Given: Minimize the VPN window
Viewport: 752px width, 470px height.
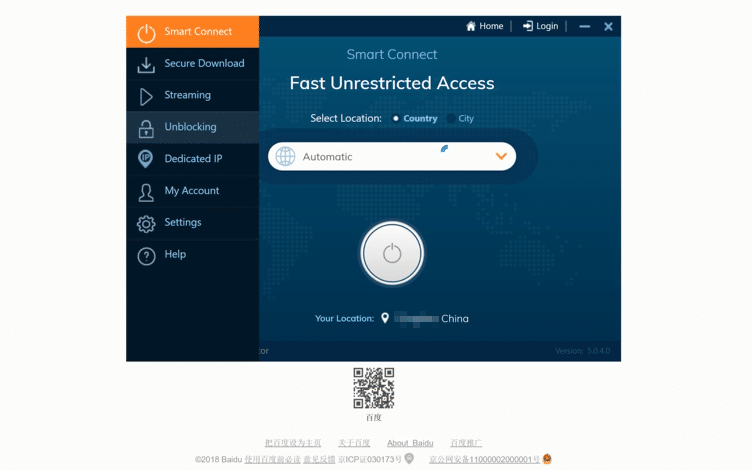Looking at the screenshot, I should point(585,26).
